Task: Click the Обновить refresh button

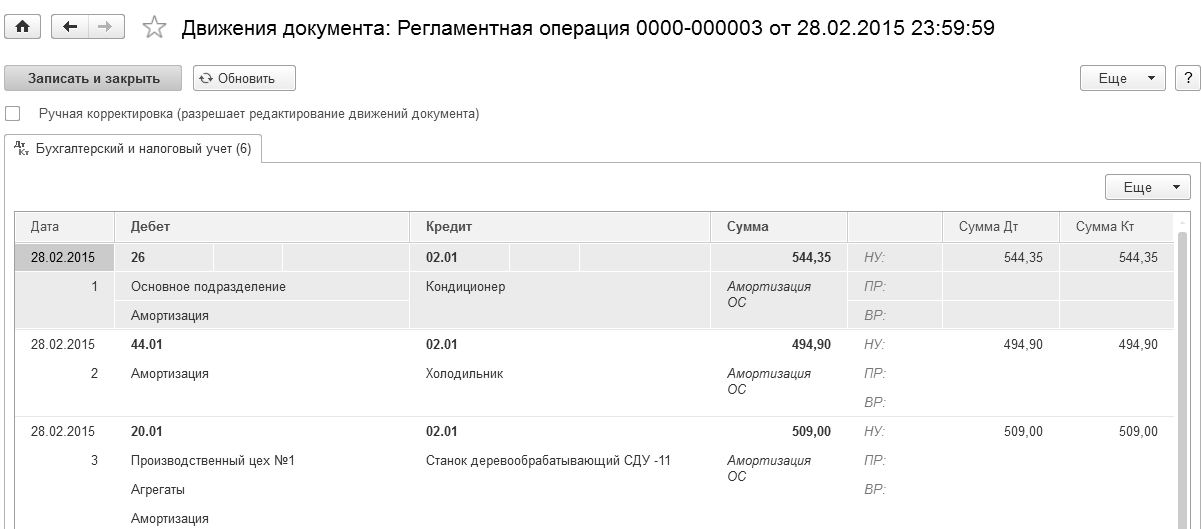Action: pyautogui.click(x=244, y=78)
